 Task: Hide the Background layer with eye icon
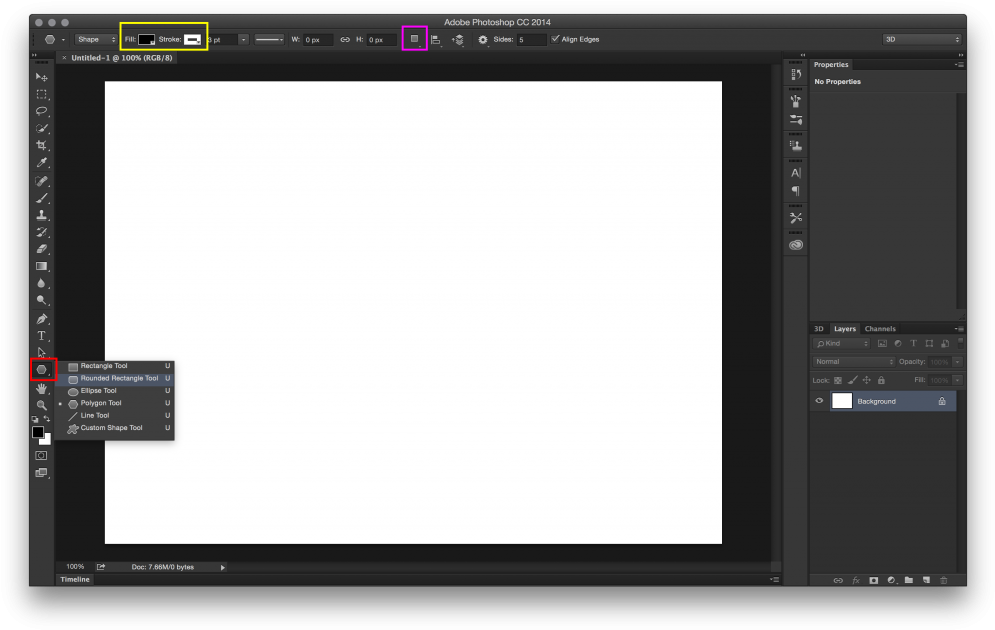coord(819,401)
